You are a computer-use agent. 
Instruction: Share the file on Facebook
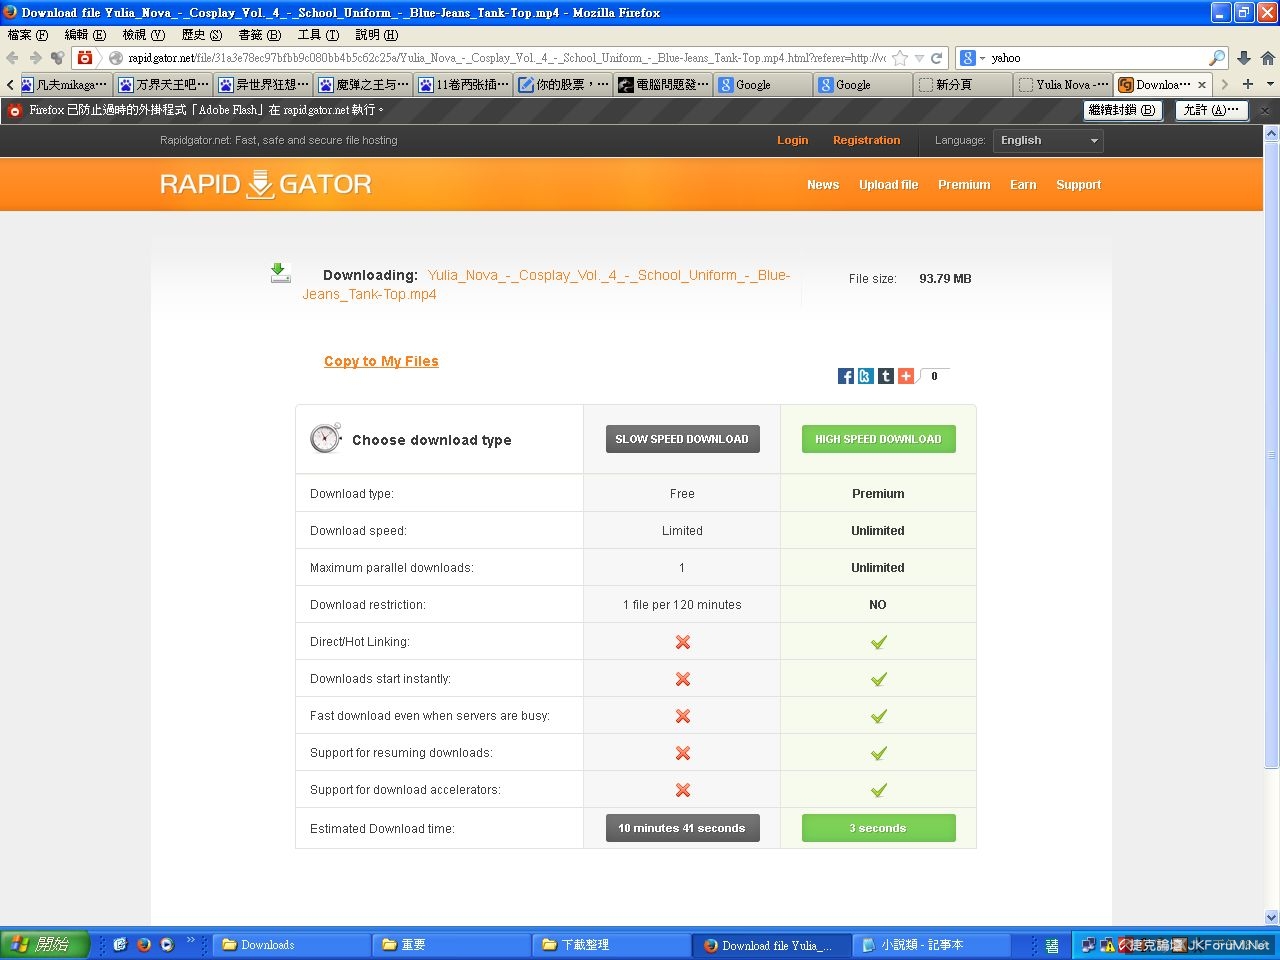[846, 376]
